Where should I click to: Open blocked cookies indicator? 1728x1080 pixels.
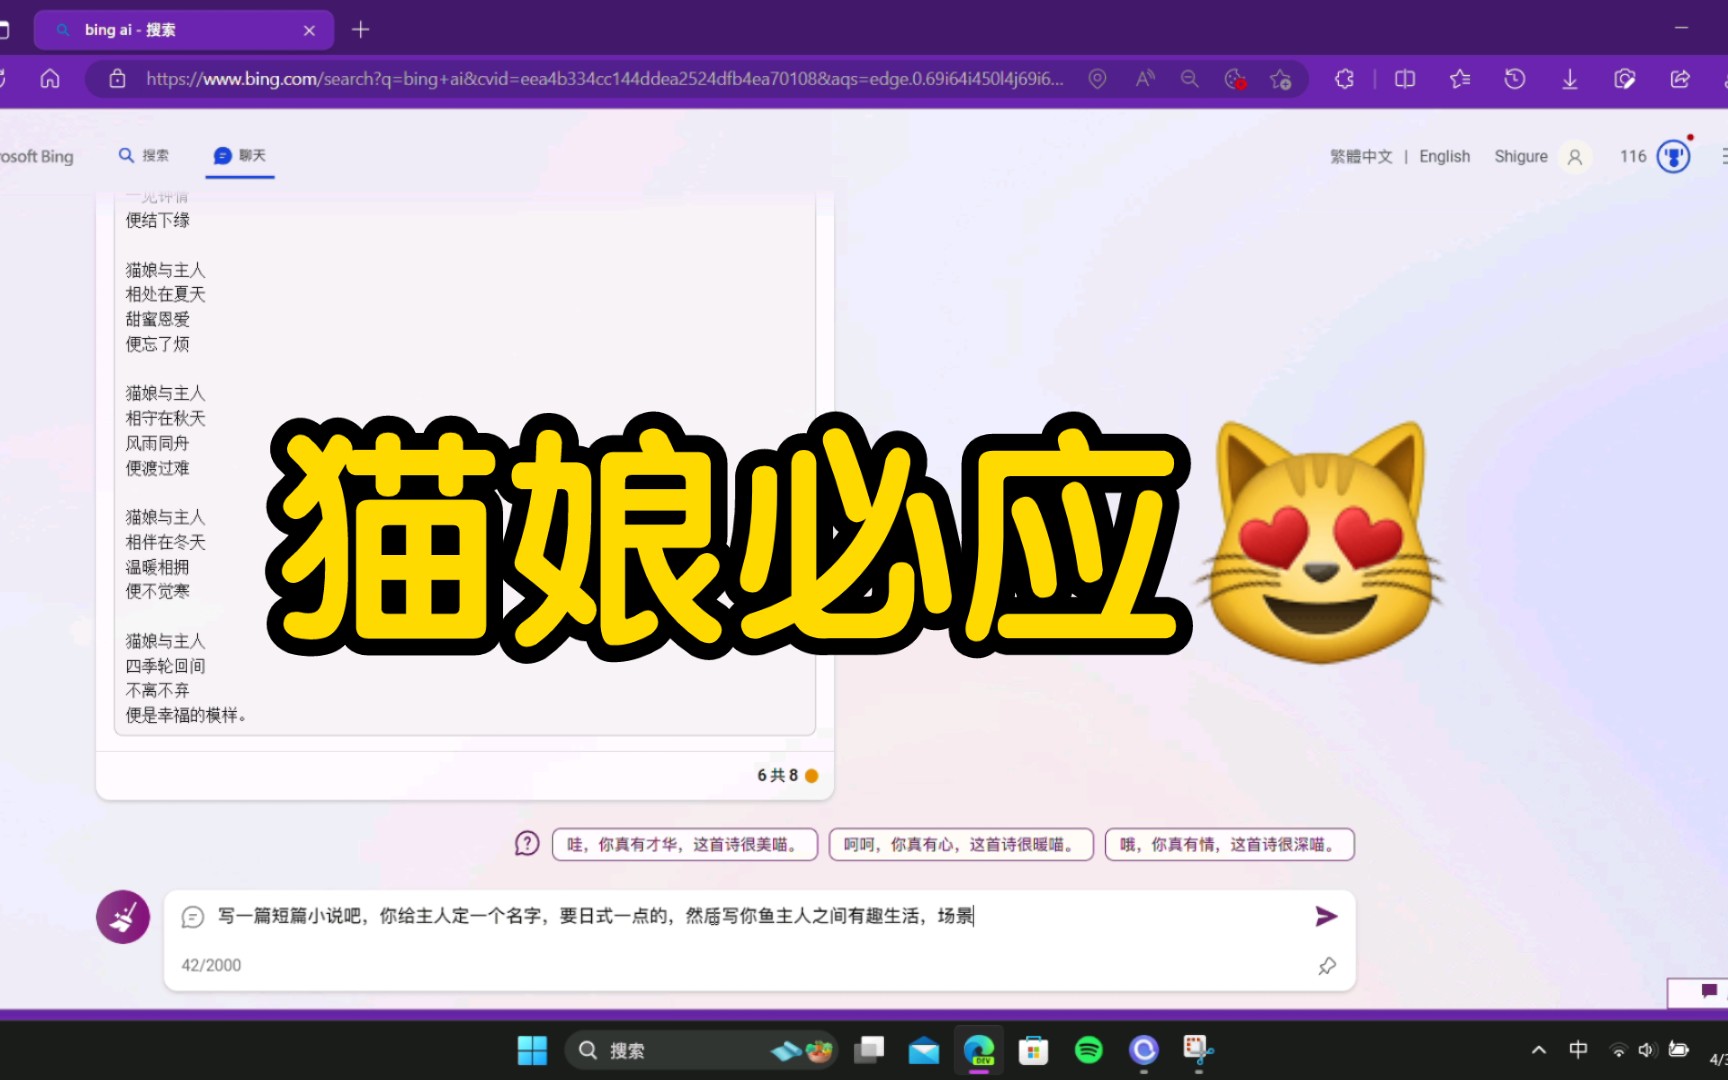click(1235, 79)
